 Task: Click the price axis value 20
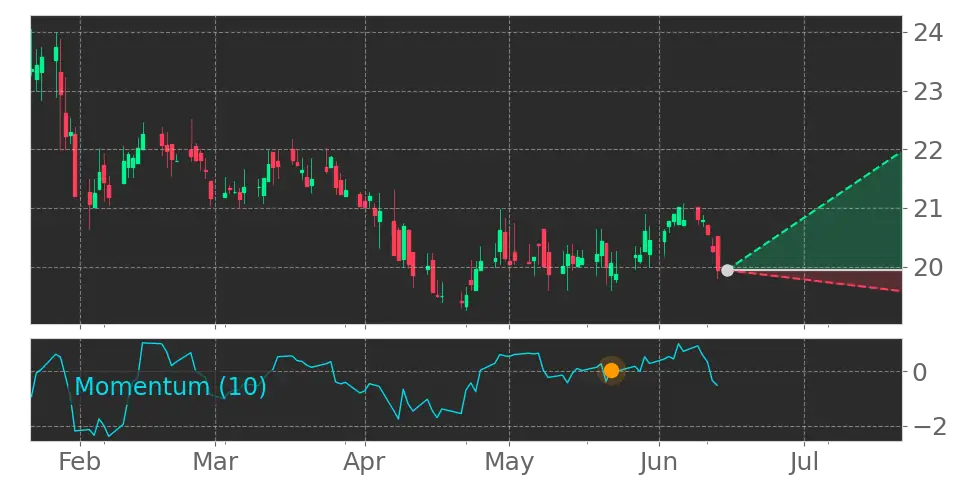point(928,268)
